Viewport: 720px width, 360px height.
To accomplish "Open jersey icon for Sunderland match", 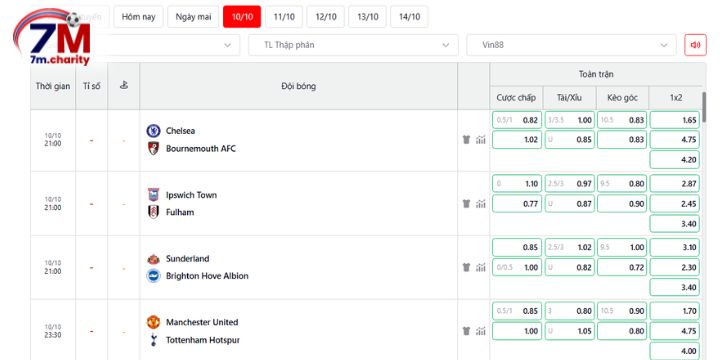I will pyautogui.click(x=467, y=267).
